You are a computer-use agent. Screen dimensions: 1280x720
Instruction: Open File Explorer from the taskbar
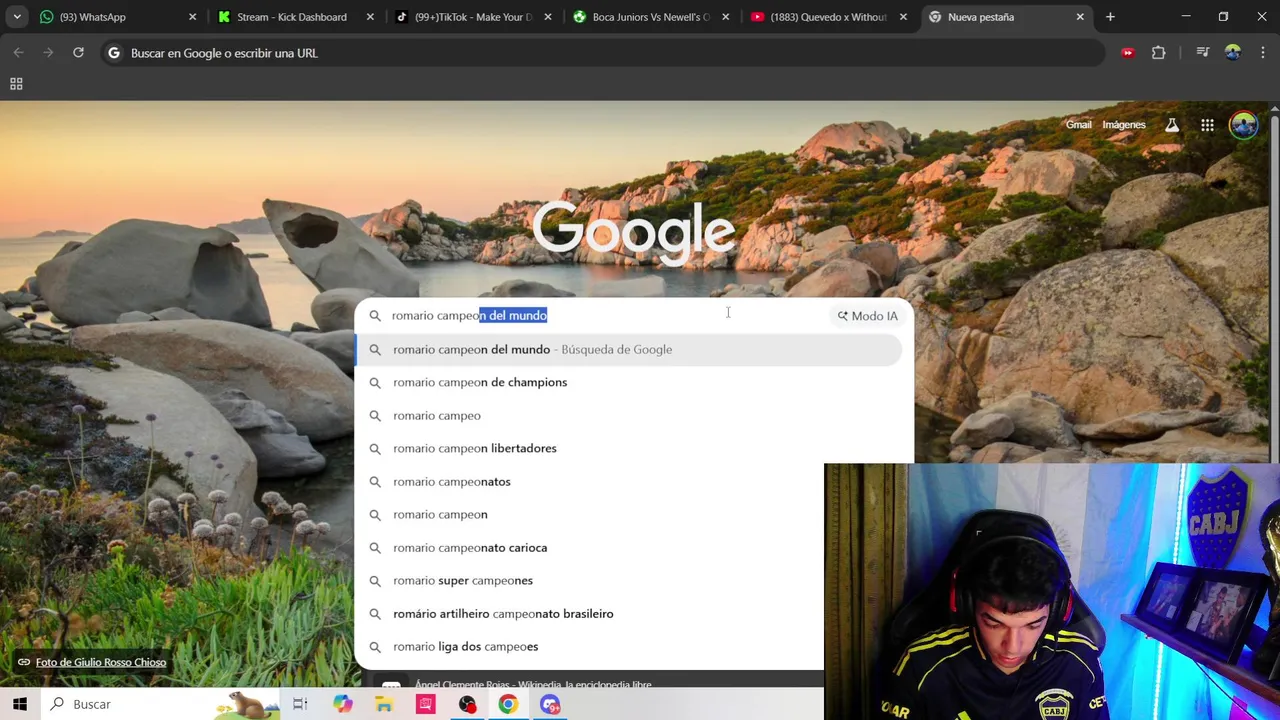pos(384,704)
